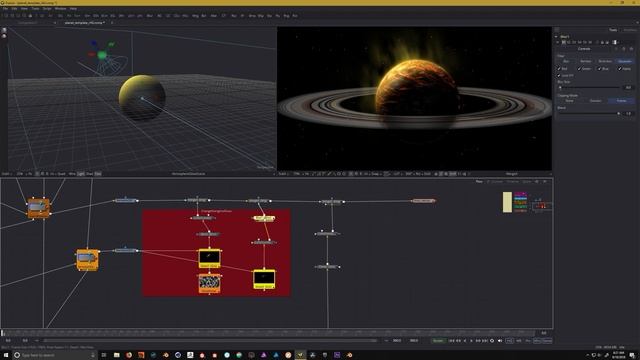Select the pink Saver node at flow right
Image resolution: width=640 pixels, height=360 pixels.
click(x=423, y=201)
